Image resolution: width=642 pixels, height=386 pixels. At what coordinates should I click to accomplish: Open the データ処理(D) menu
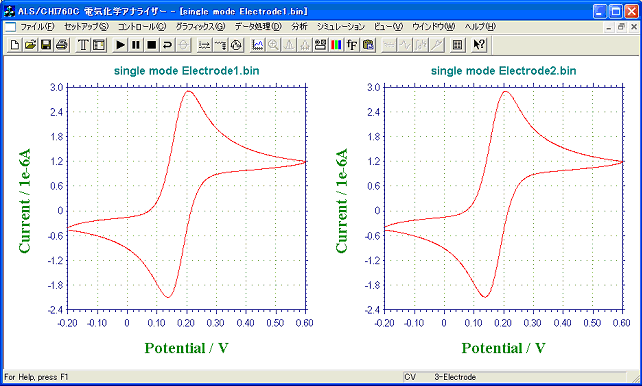[258, 27]
